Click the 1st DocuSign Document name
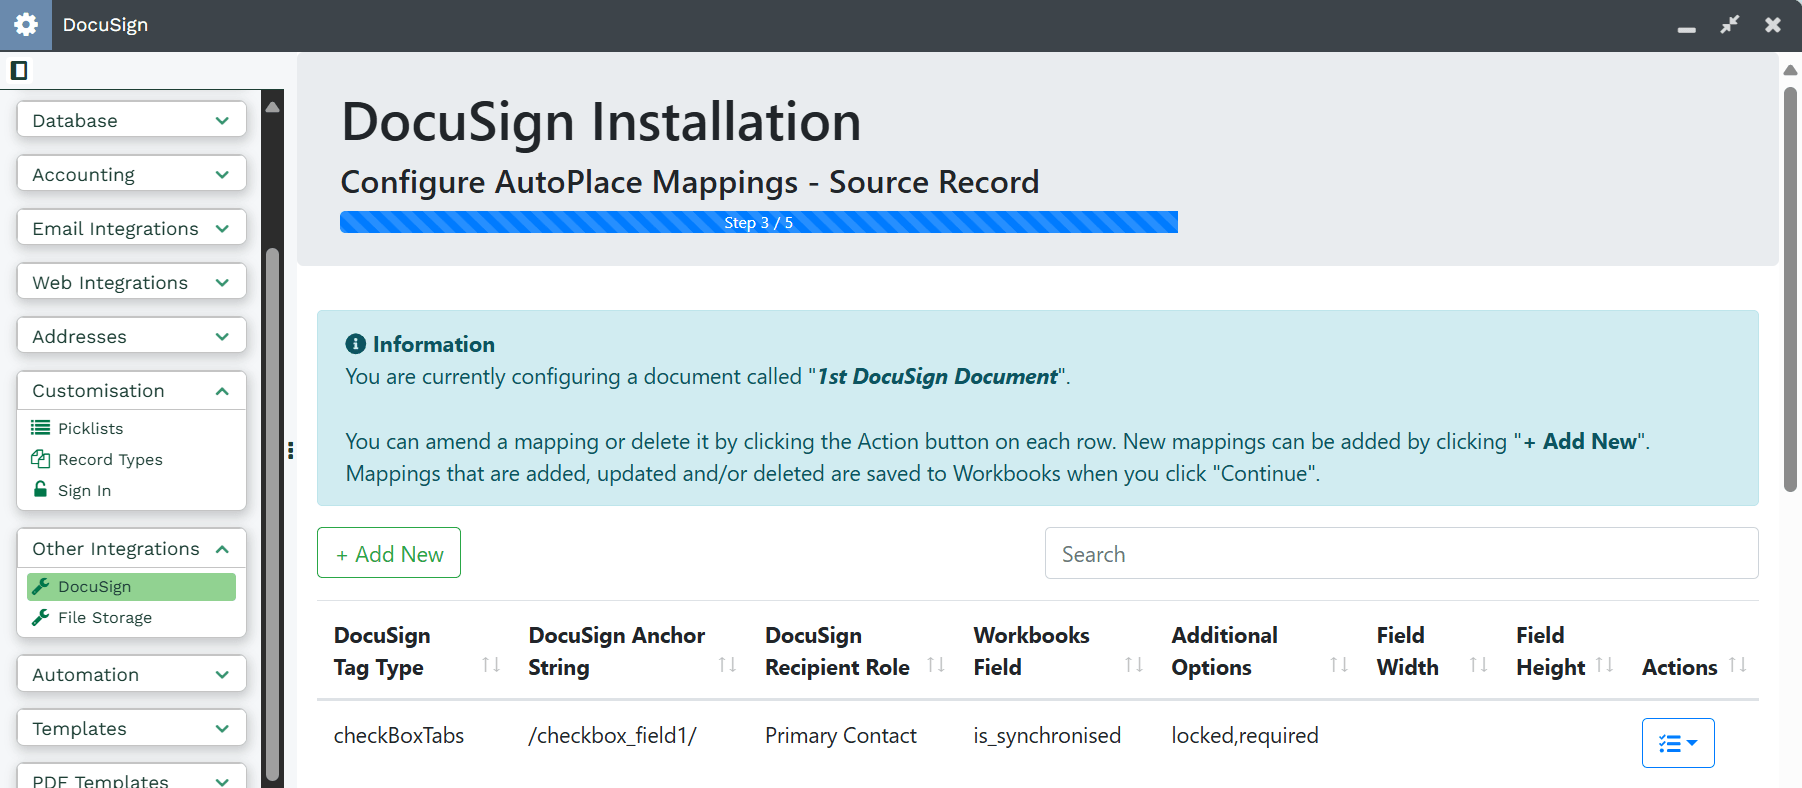 pos(937,376)
